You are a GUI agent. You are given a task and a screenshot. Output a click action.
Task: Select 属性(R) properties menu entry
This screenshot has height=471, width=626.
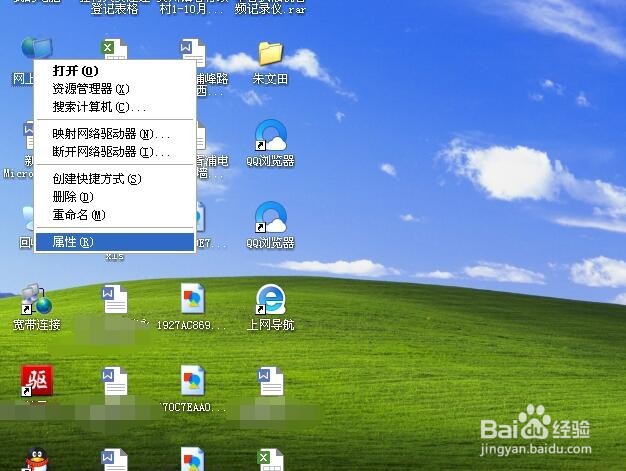(115, 242)
